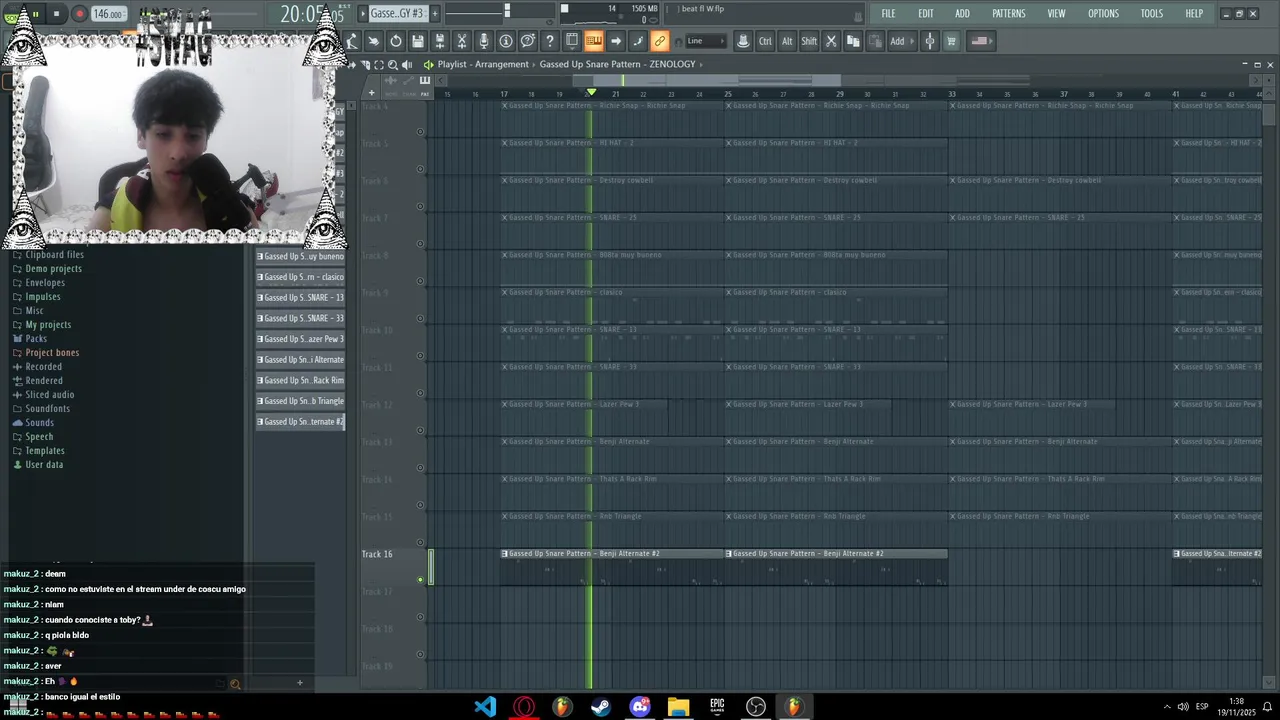Open the ADD menu
The height and width of the screenshot is (720, 1280).
pyautogui.click(x=962, y=14)
